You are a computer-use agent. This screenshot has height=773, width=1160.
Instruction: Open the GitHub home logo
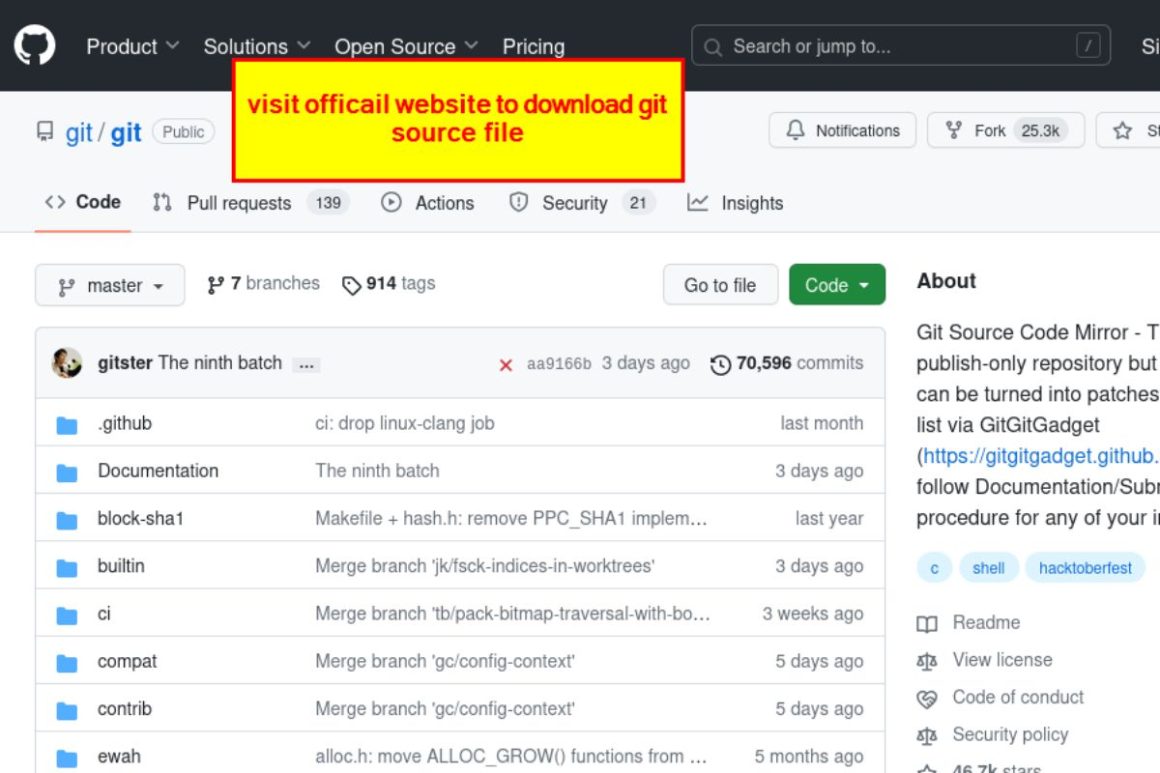pos(36,46)
